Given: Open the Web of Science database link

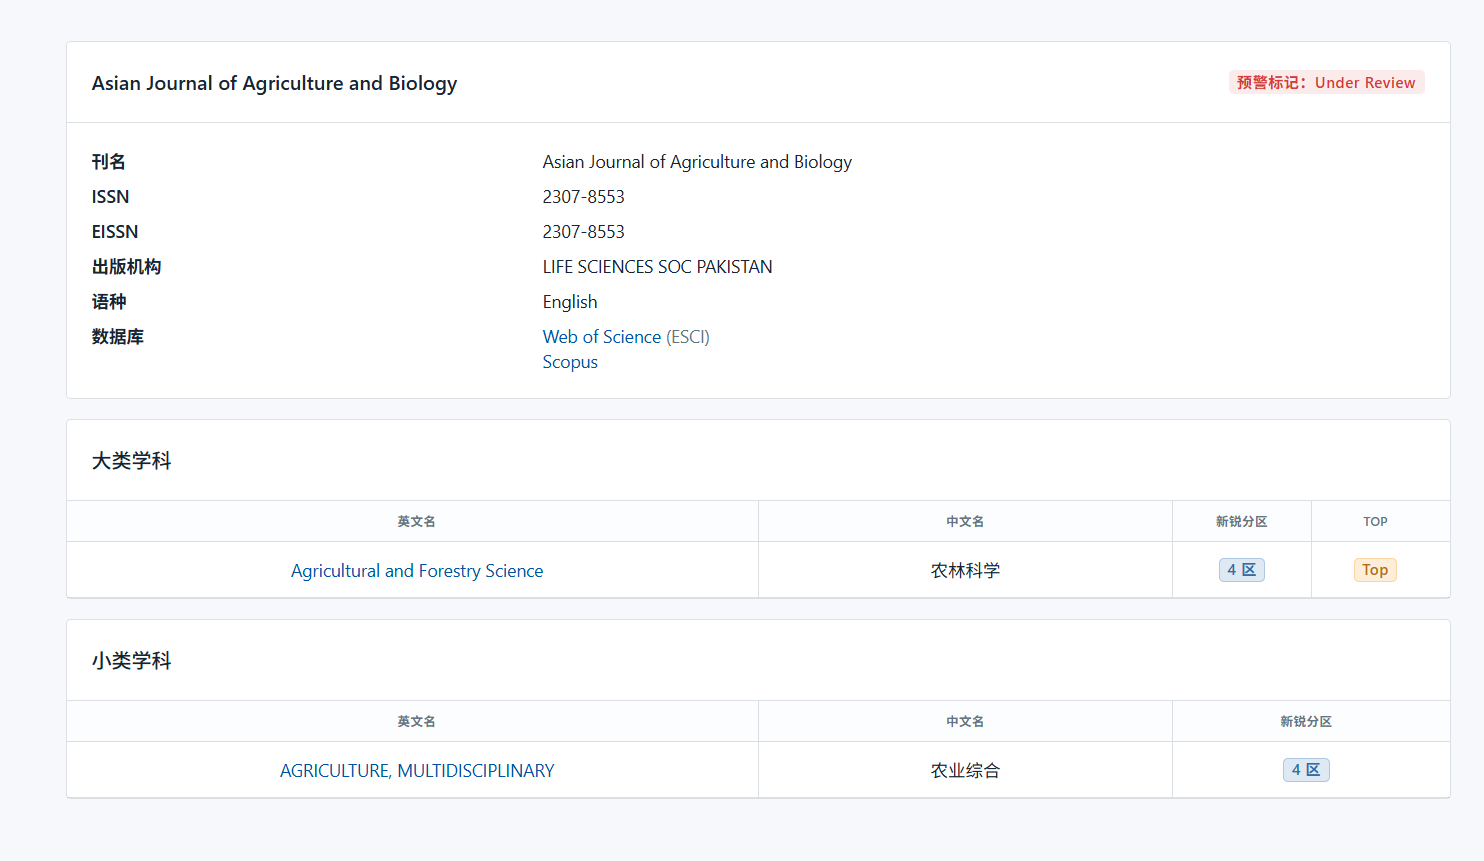Looking at the screenshot, I should [601, 337].
